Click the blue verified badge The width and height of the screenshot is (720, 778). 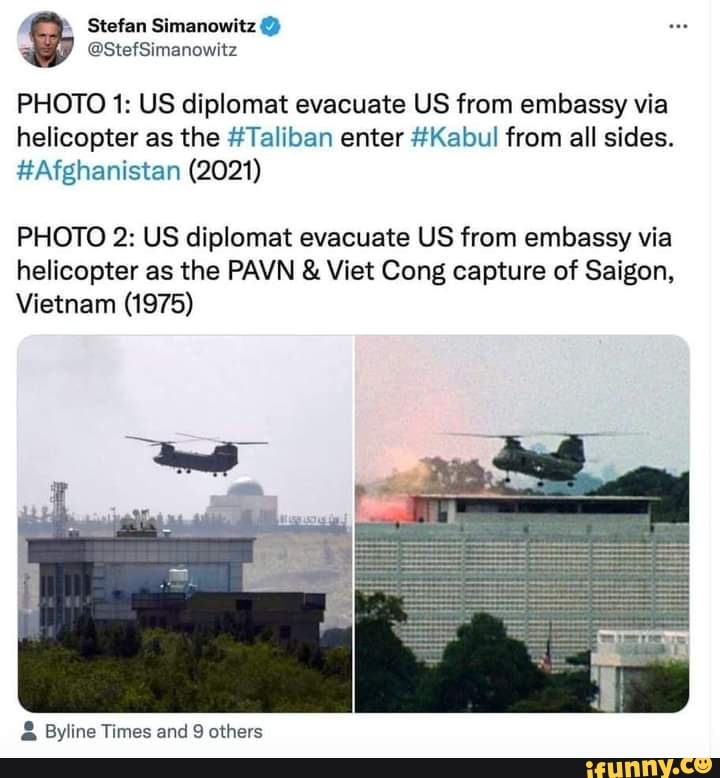tap(271, 27)
